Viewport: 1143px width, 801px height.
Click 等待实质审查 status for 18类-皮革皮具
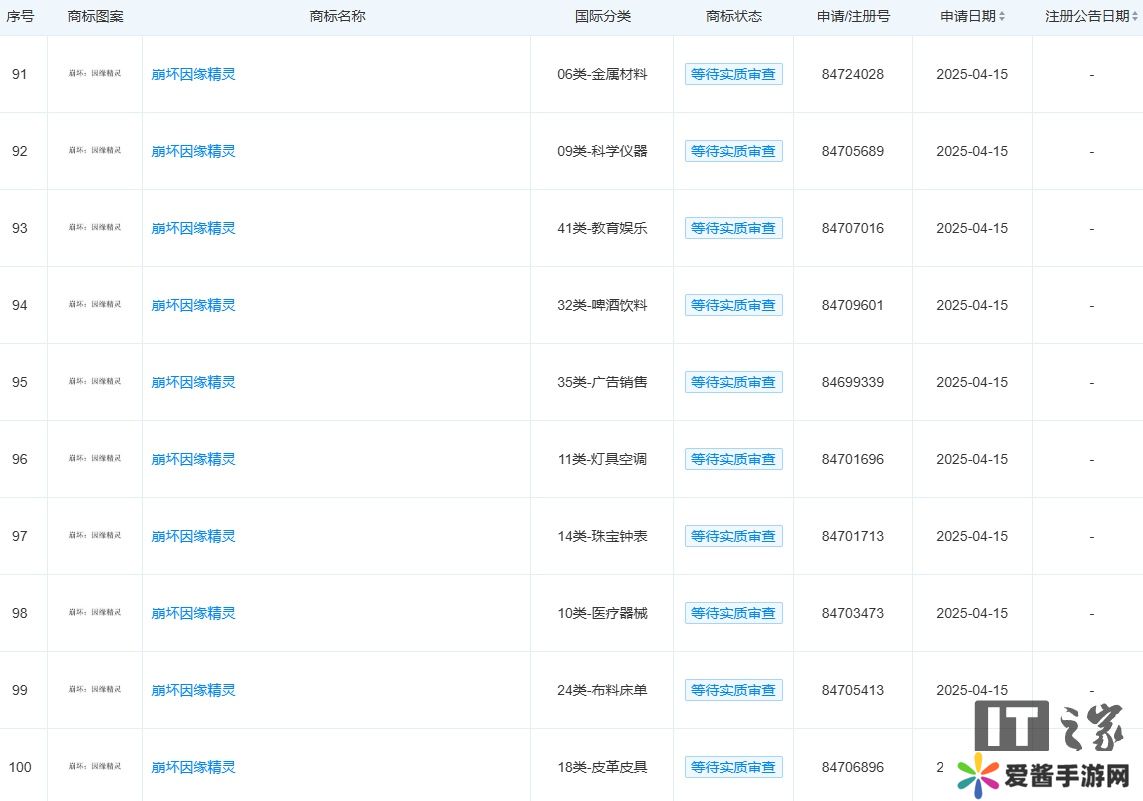[733, 767]
